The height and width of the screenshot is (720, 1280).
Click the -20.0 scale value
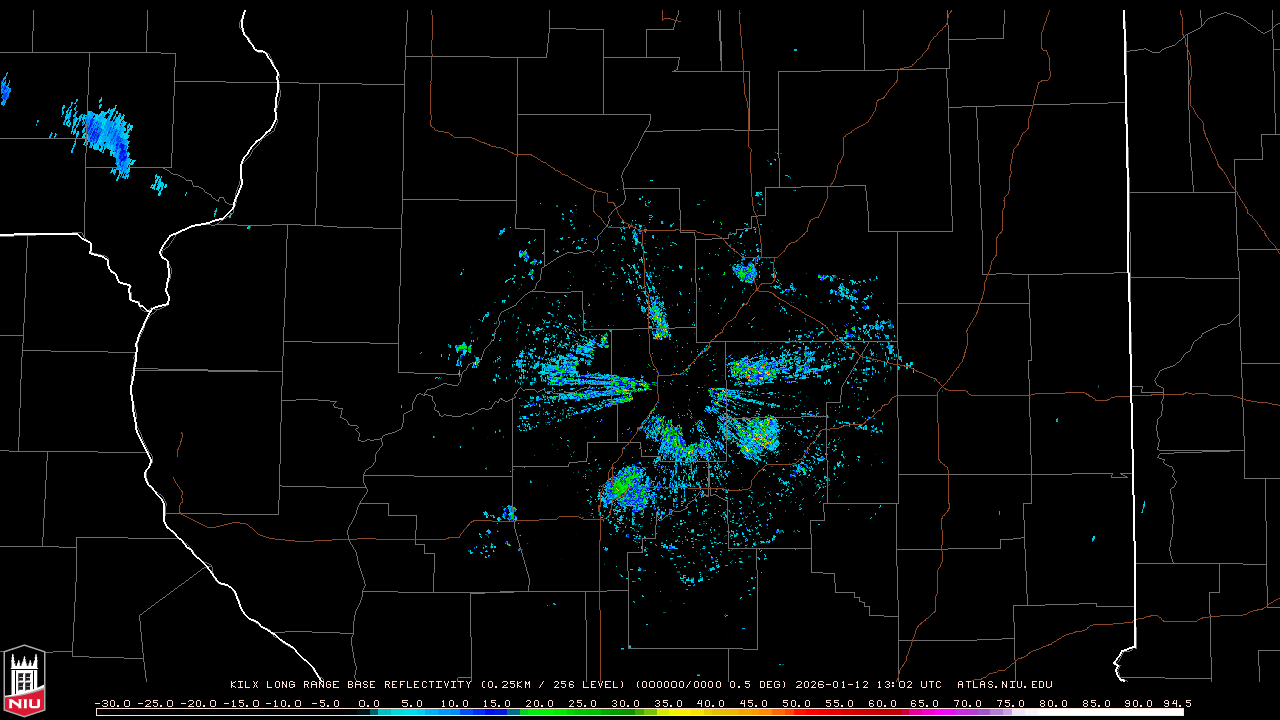click(197, 703)
